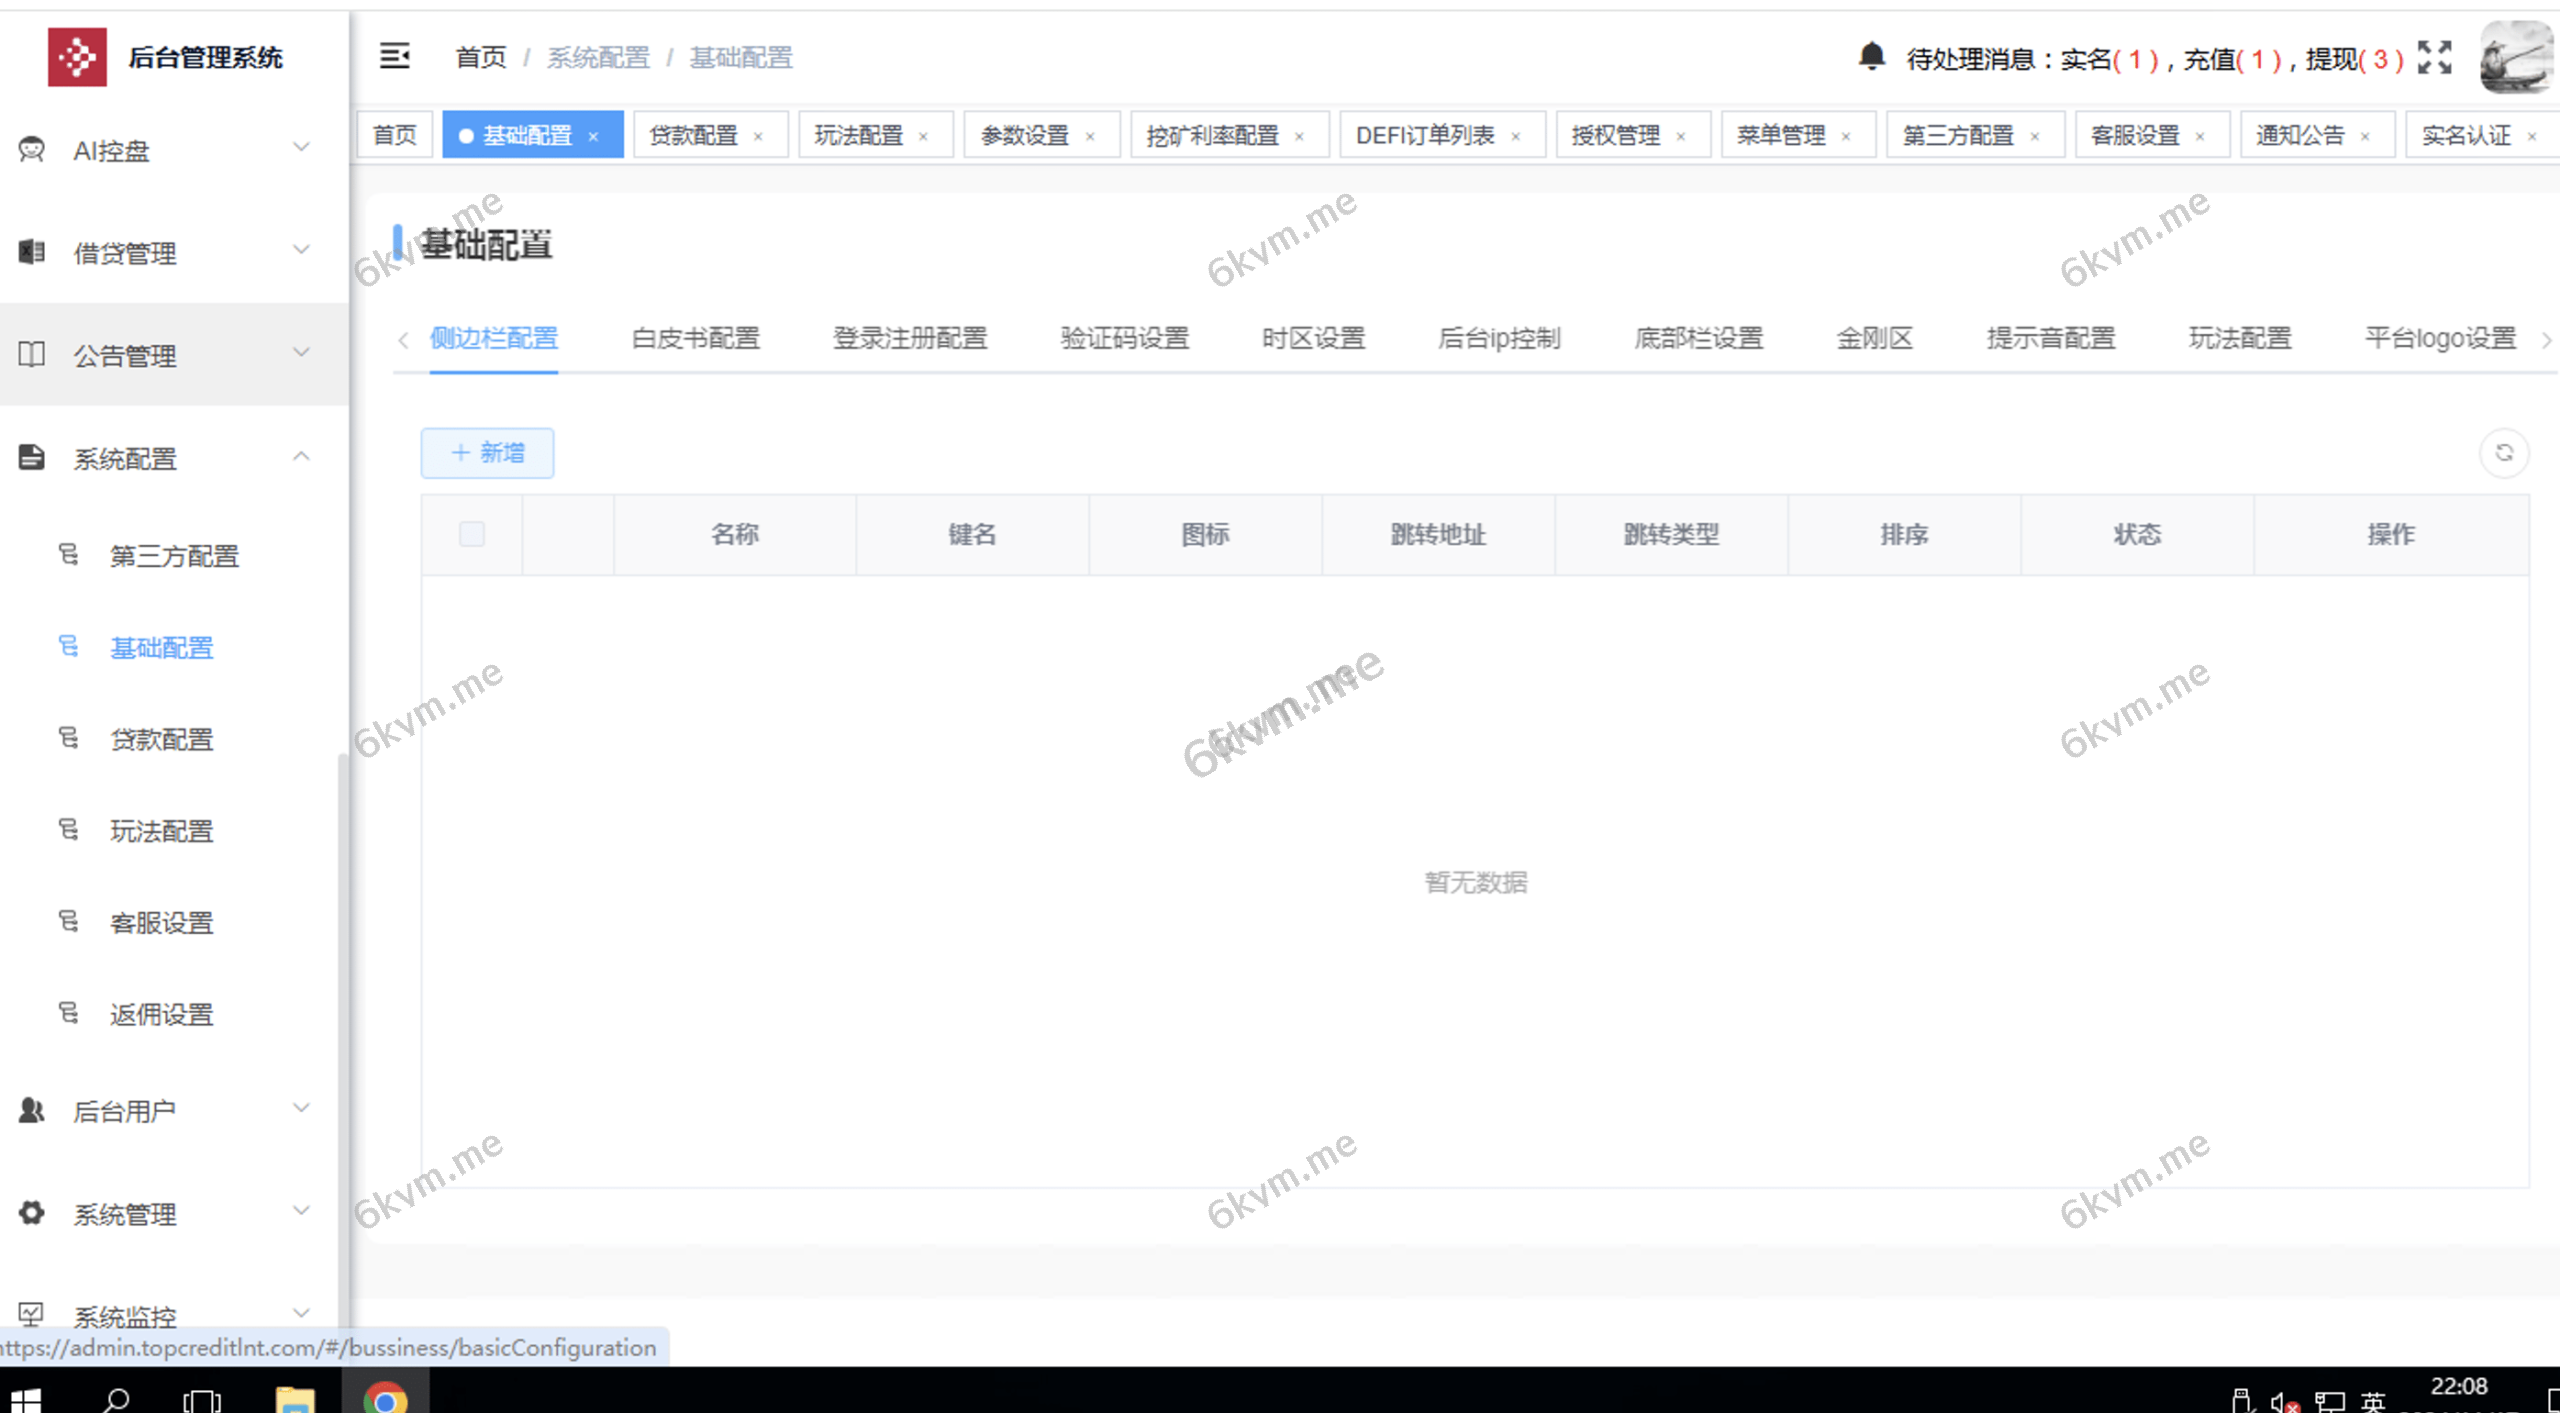Switch to the 时区设置 tab

tap(1313, 338)
